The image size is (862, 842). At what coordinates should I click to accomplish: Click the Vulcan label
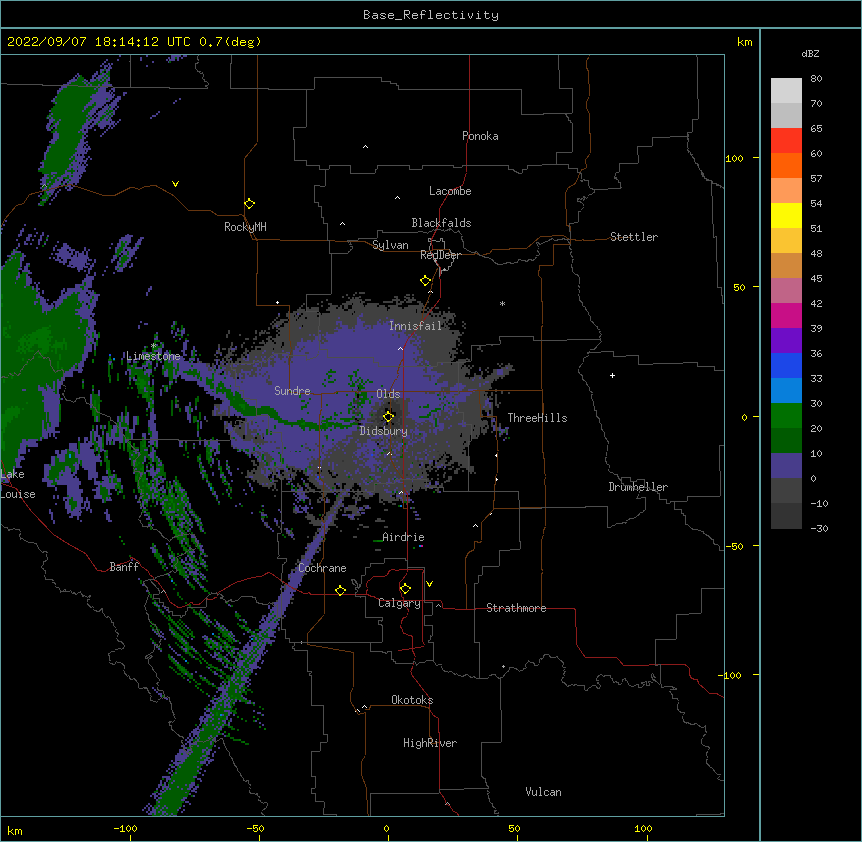(543, 792)
